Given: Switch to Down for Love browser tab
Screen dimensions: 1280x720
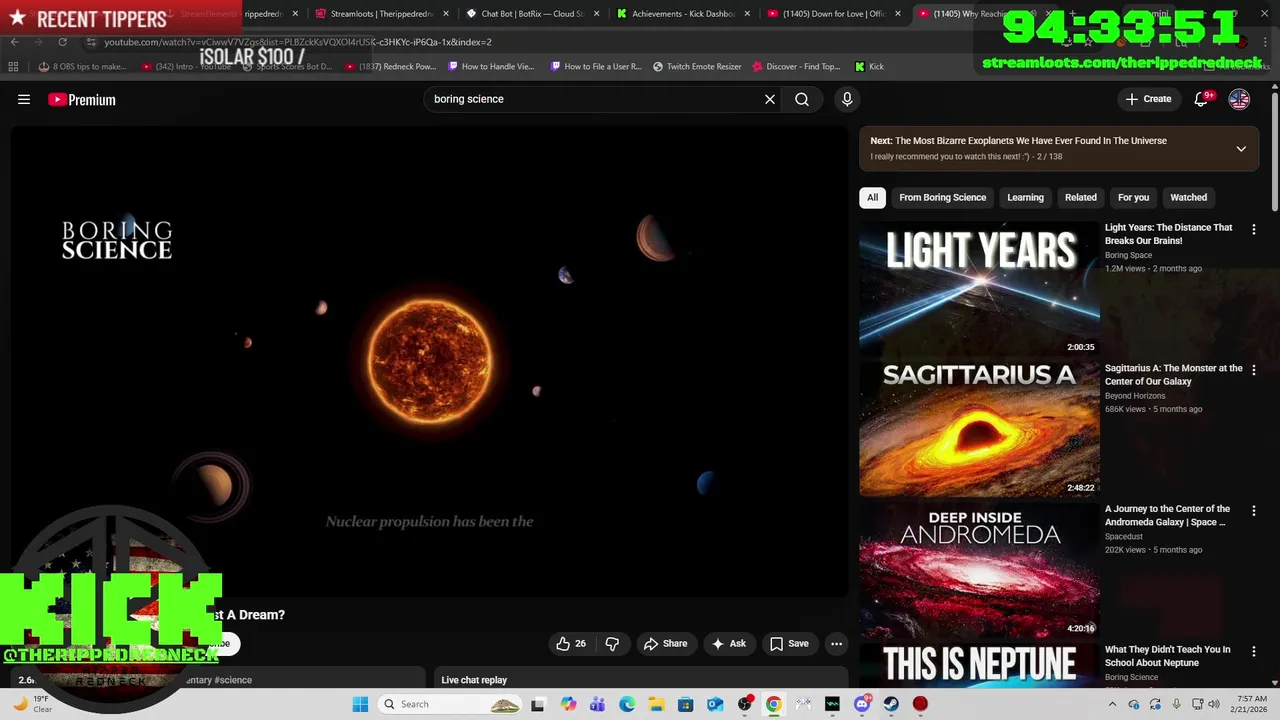Looking at the screenshot, I should [835, 14].
